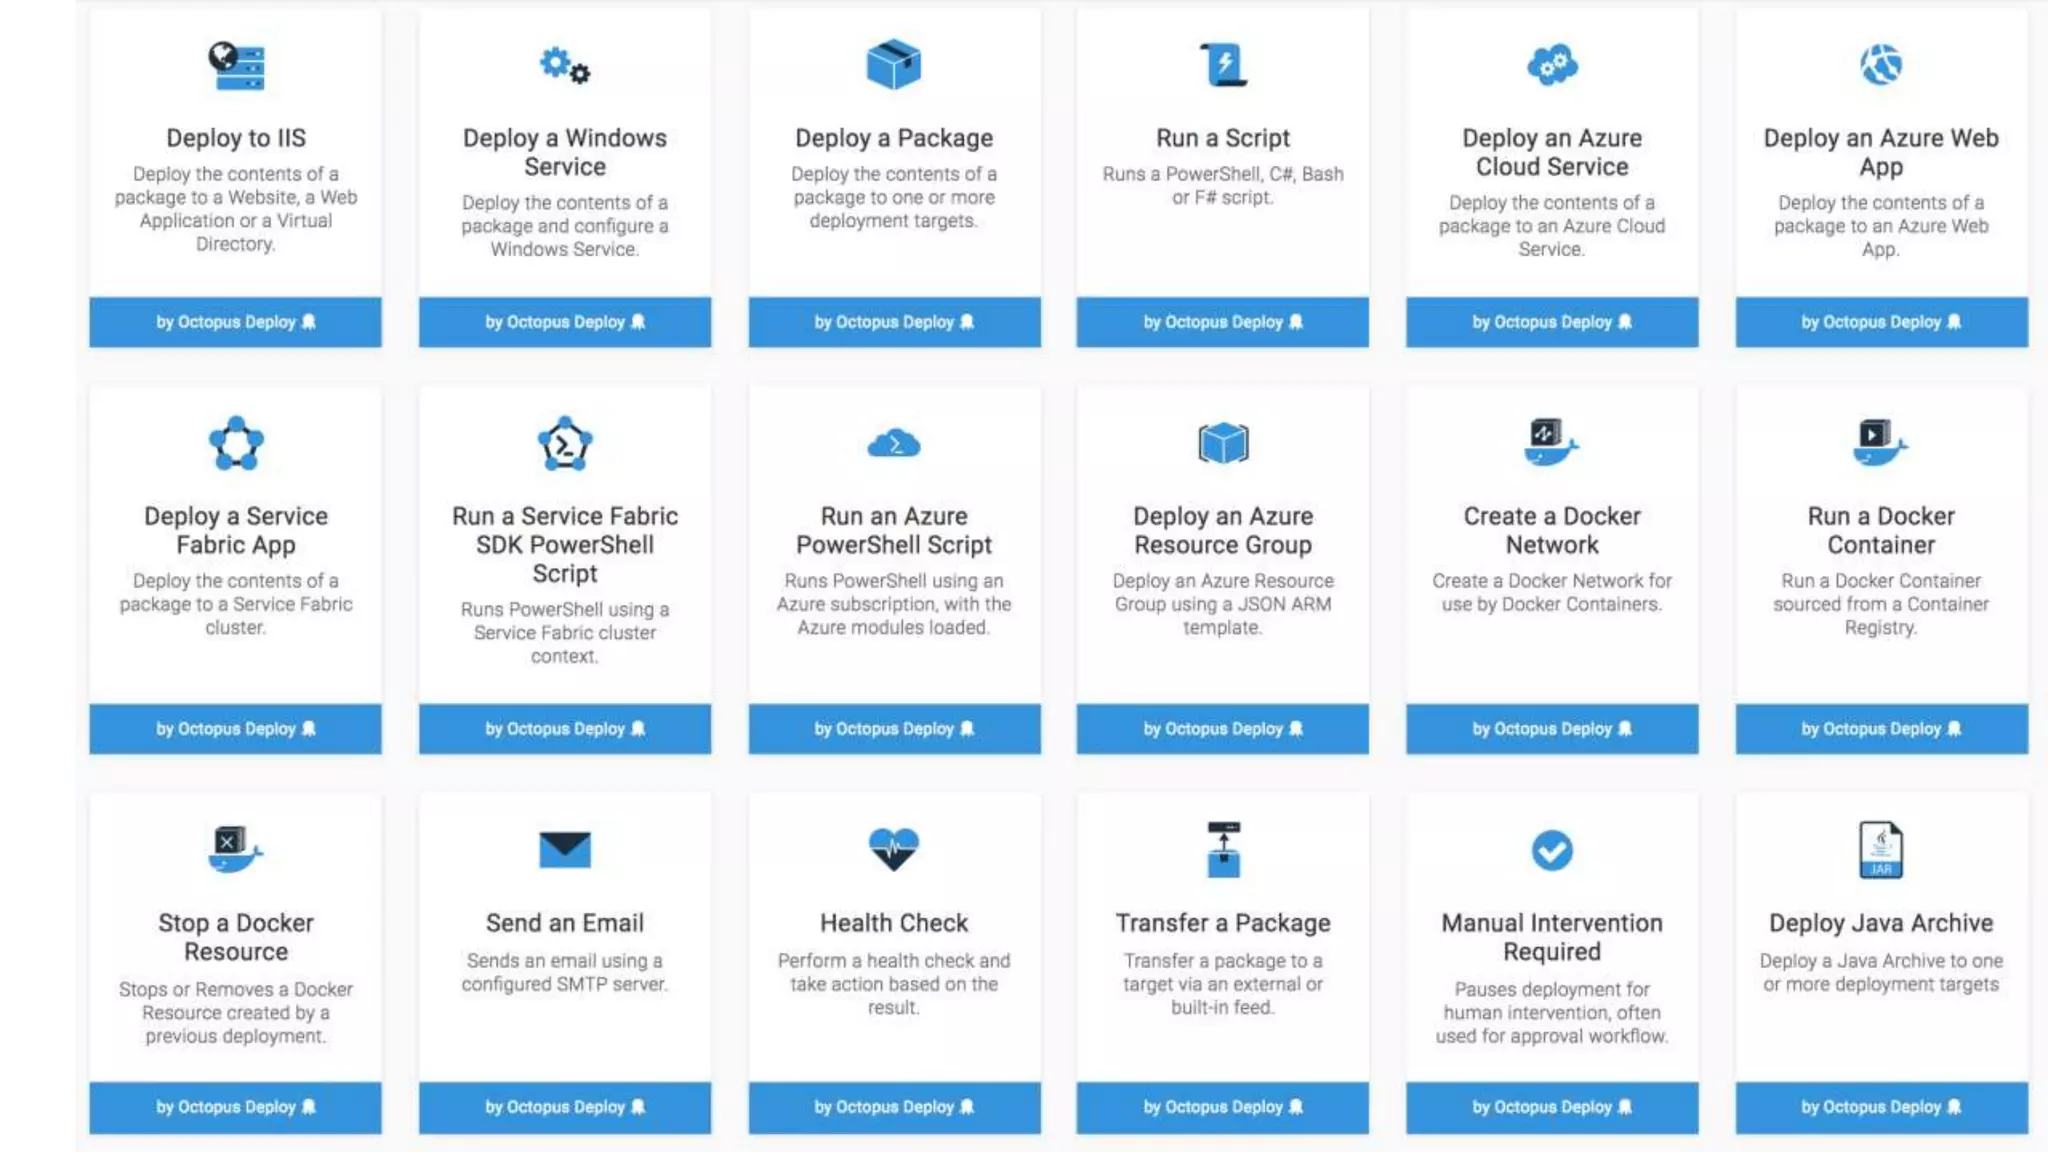The width and height of the screenshot is (2048, 1152).
Task: Open the Transfer a Package title
Action: pyautogui.click(x=1223, y=923)
